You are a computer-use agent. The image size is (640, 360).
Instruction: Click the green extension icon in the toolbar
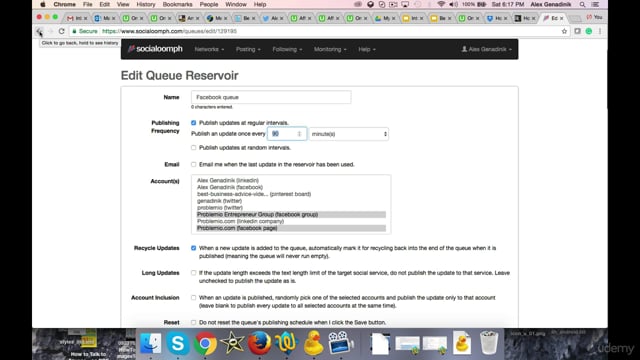point(589,31)
